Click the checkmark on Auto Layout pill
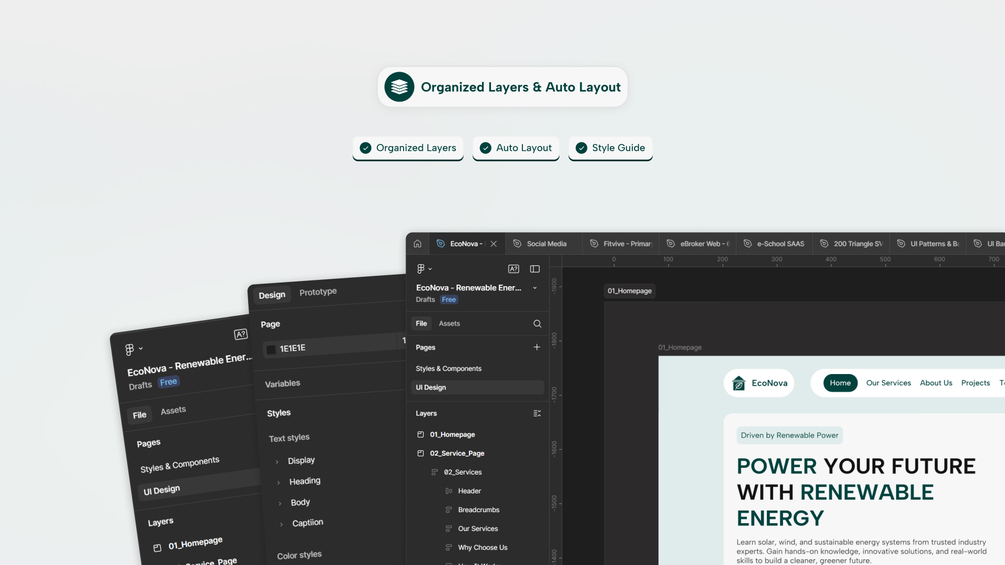 tap(485, 148)
